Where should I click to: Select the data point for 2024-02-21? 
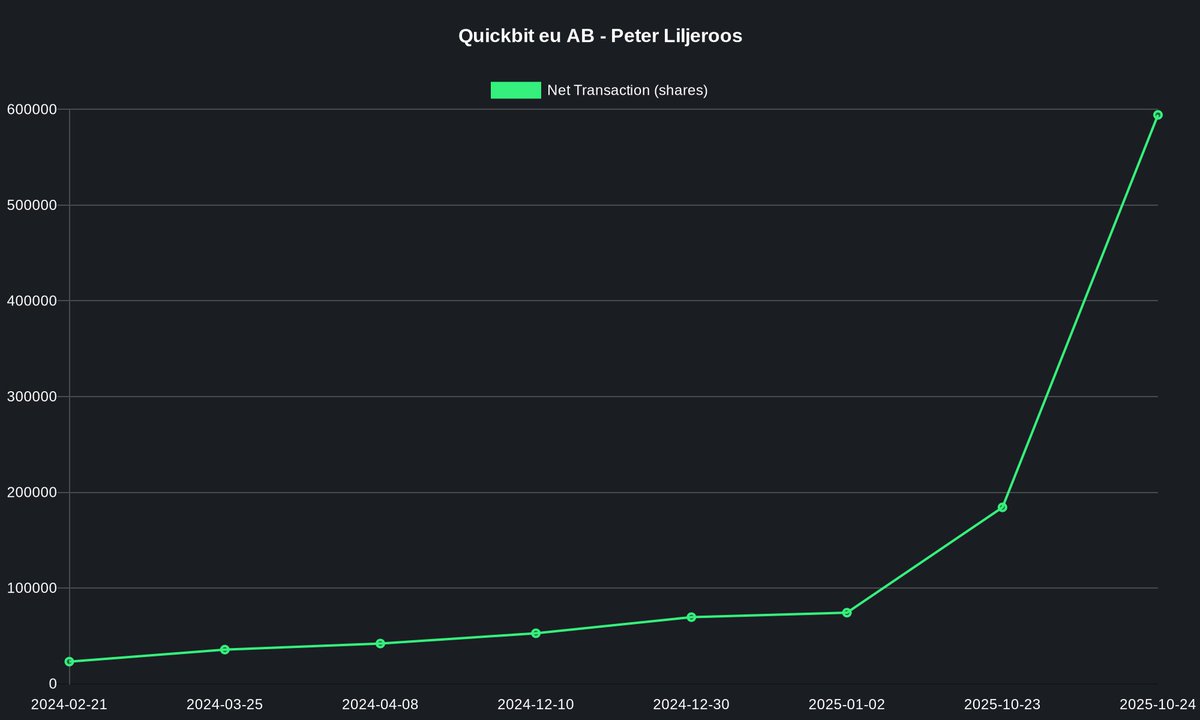click(69, 662)
